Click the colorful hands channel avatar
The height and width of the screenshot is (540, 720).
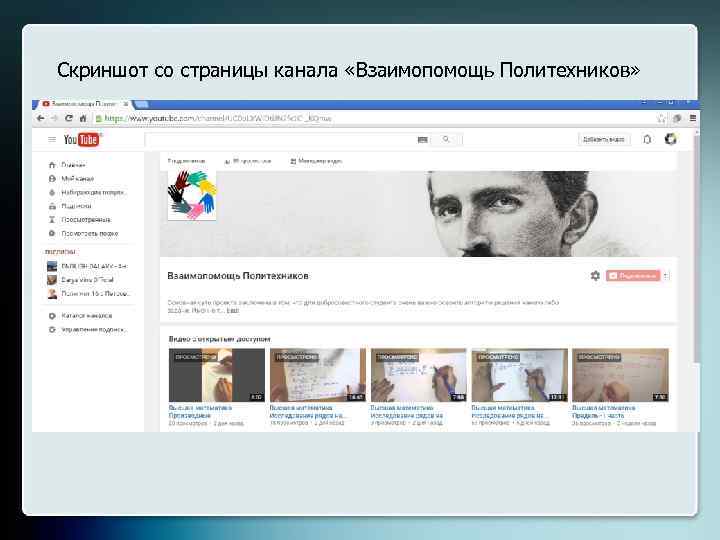[192, 195]
